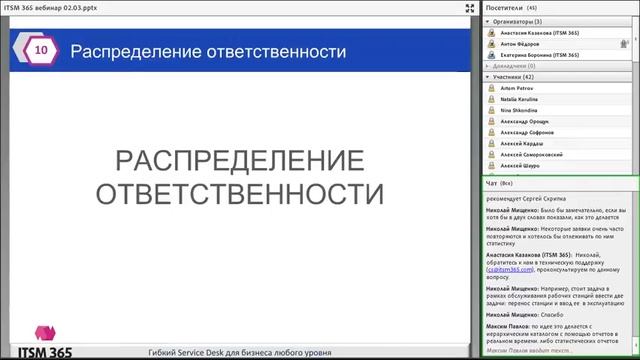Click the 'Максим Павлов вводит текст' typing indicator
Viewport: 640px width, 360px height.
[529, 350]
